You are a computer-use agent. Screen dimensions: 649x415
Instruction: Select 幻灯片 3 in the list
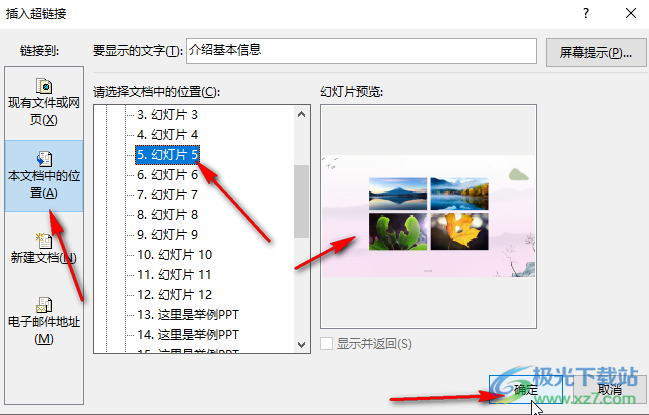click(x=167, y=115)
